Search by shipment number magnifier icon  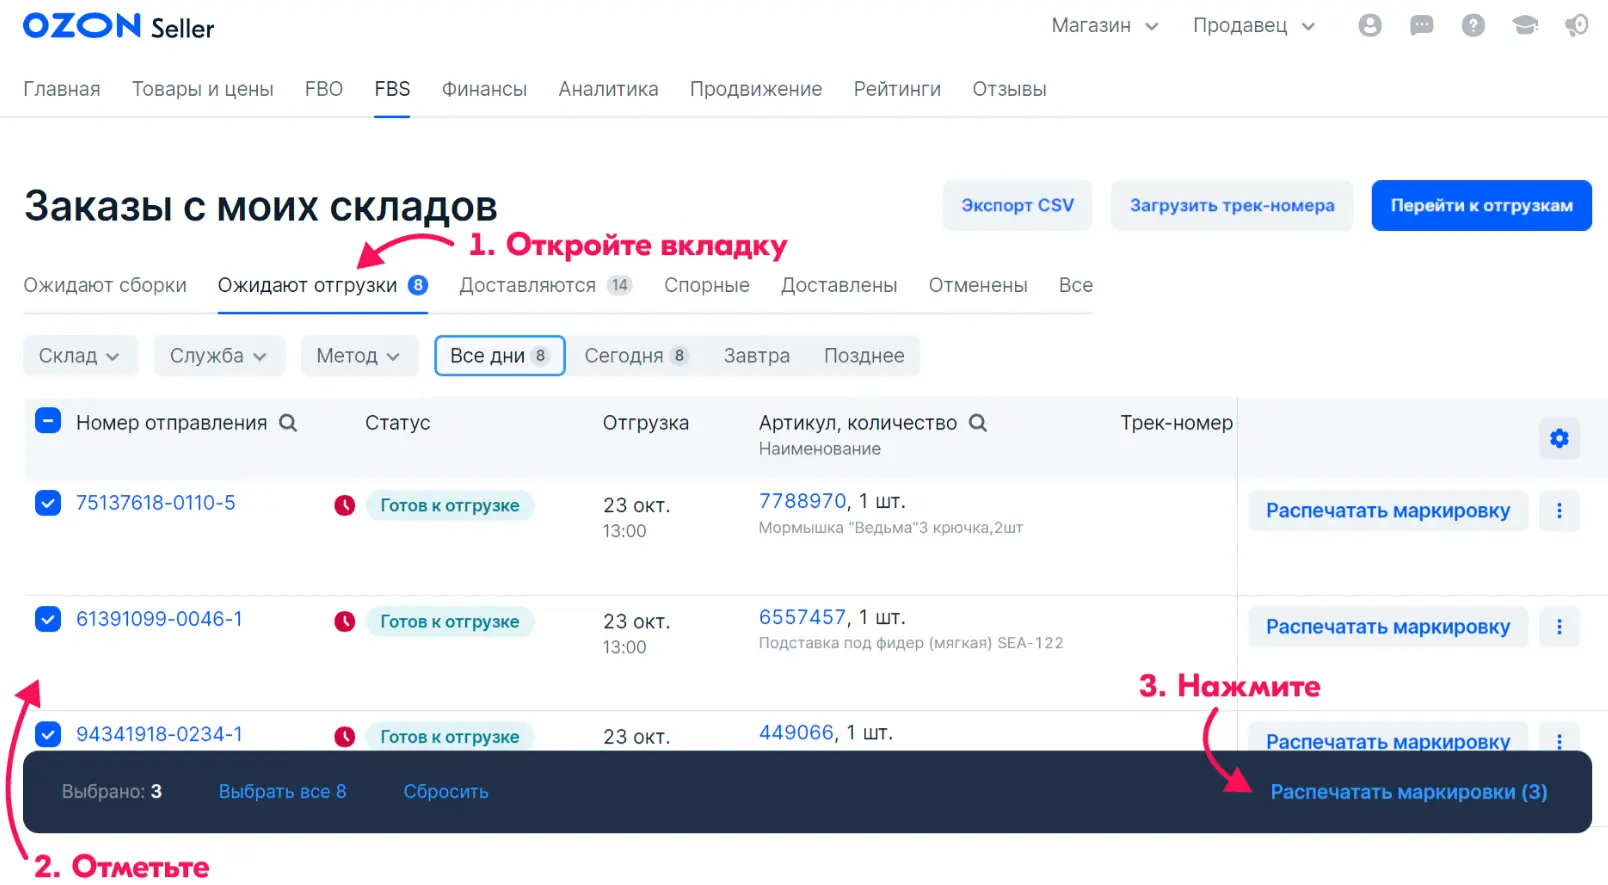(x=288, y=423)
